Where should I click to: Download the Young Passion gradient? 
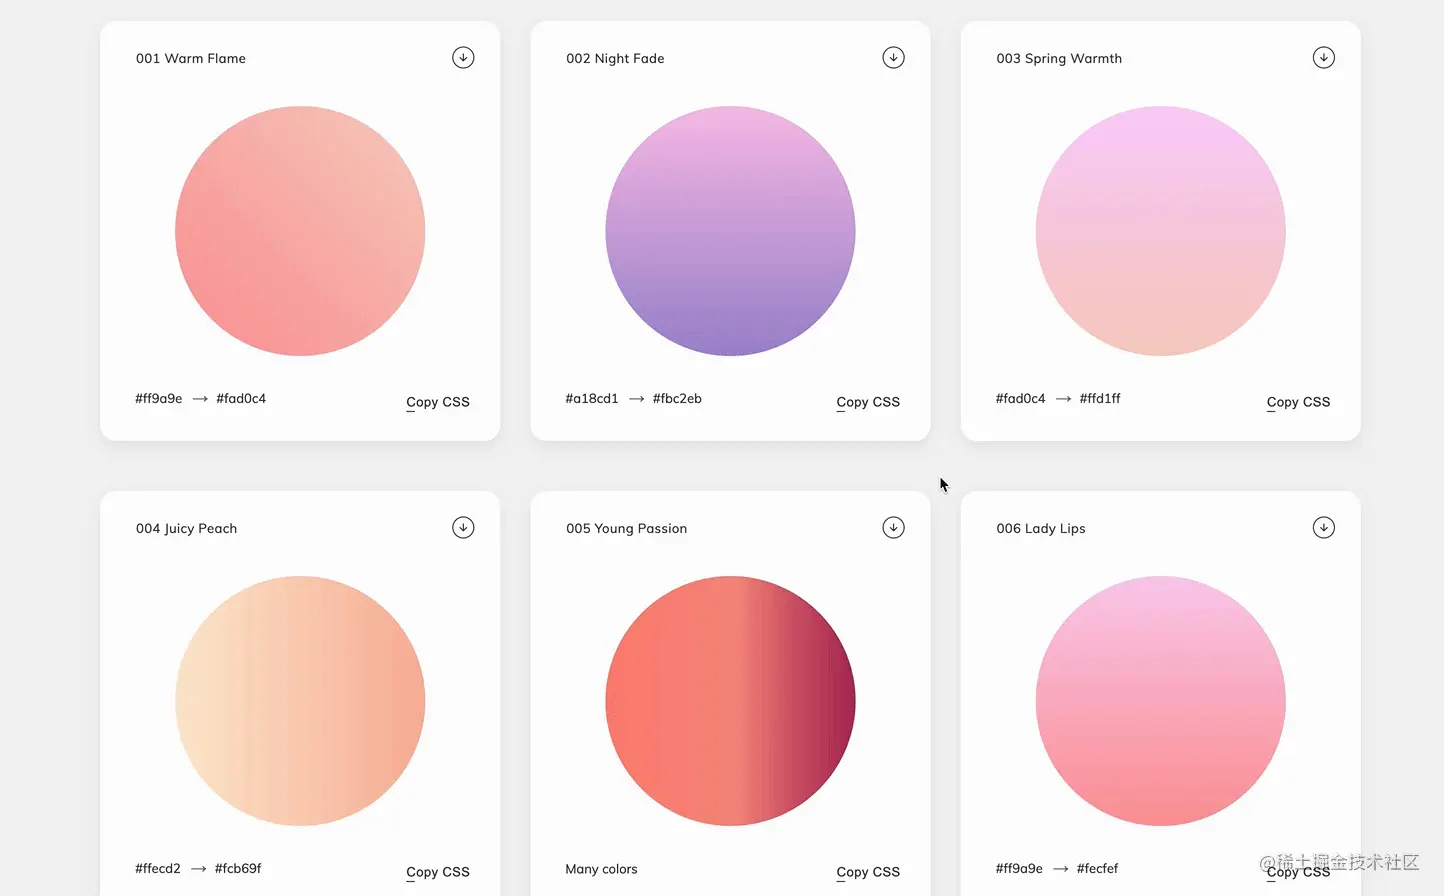click(893, 527)
